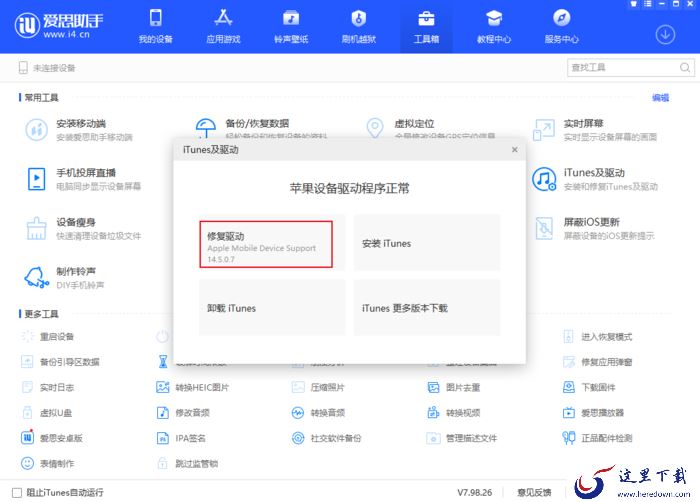Open the 教程中心 tab
700x502 pixels.
[x=494, y=27]
